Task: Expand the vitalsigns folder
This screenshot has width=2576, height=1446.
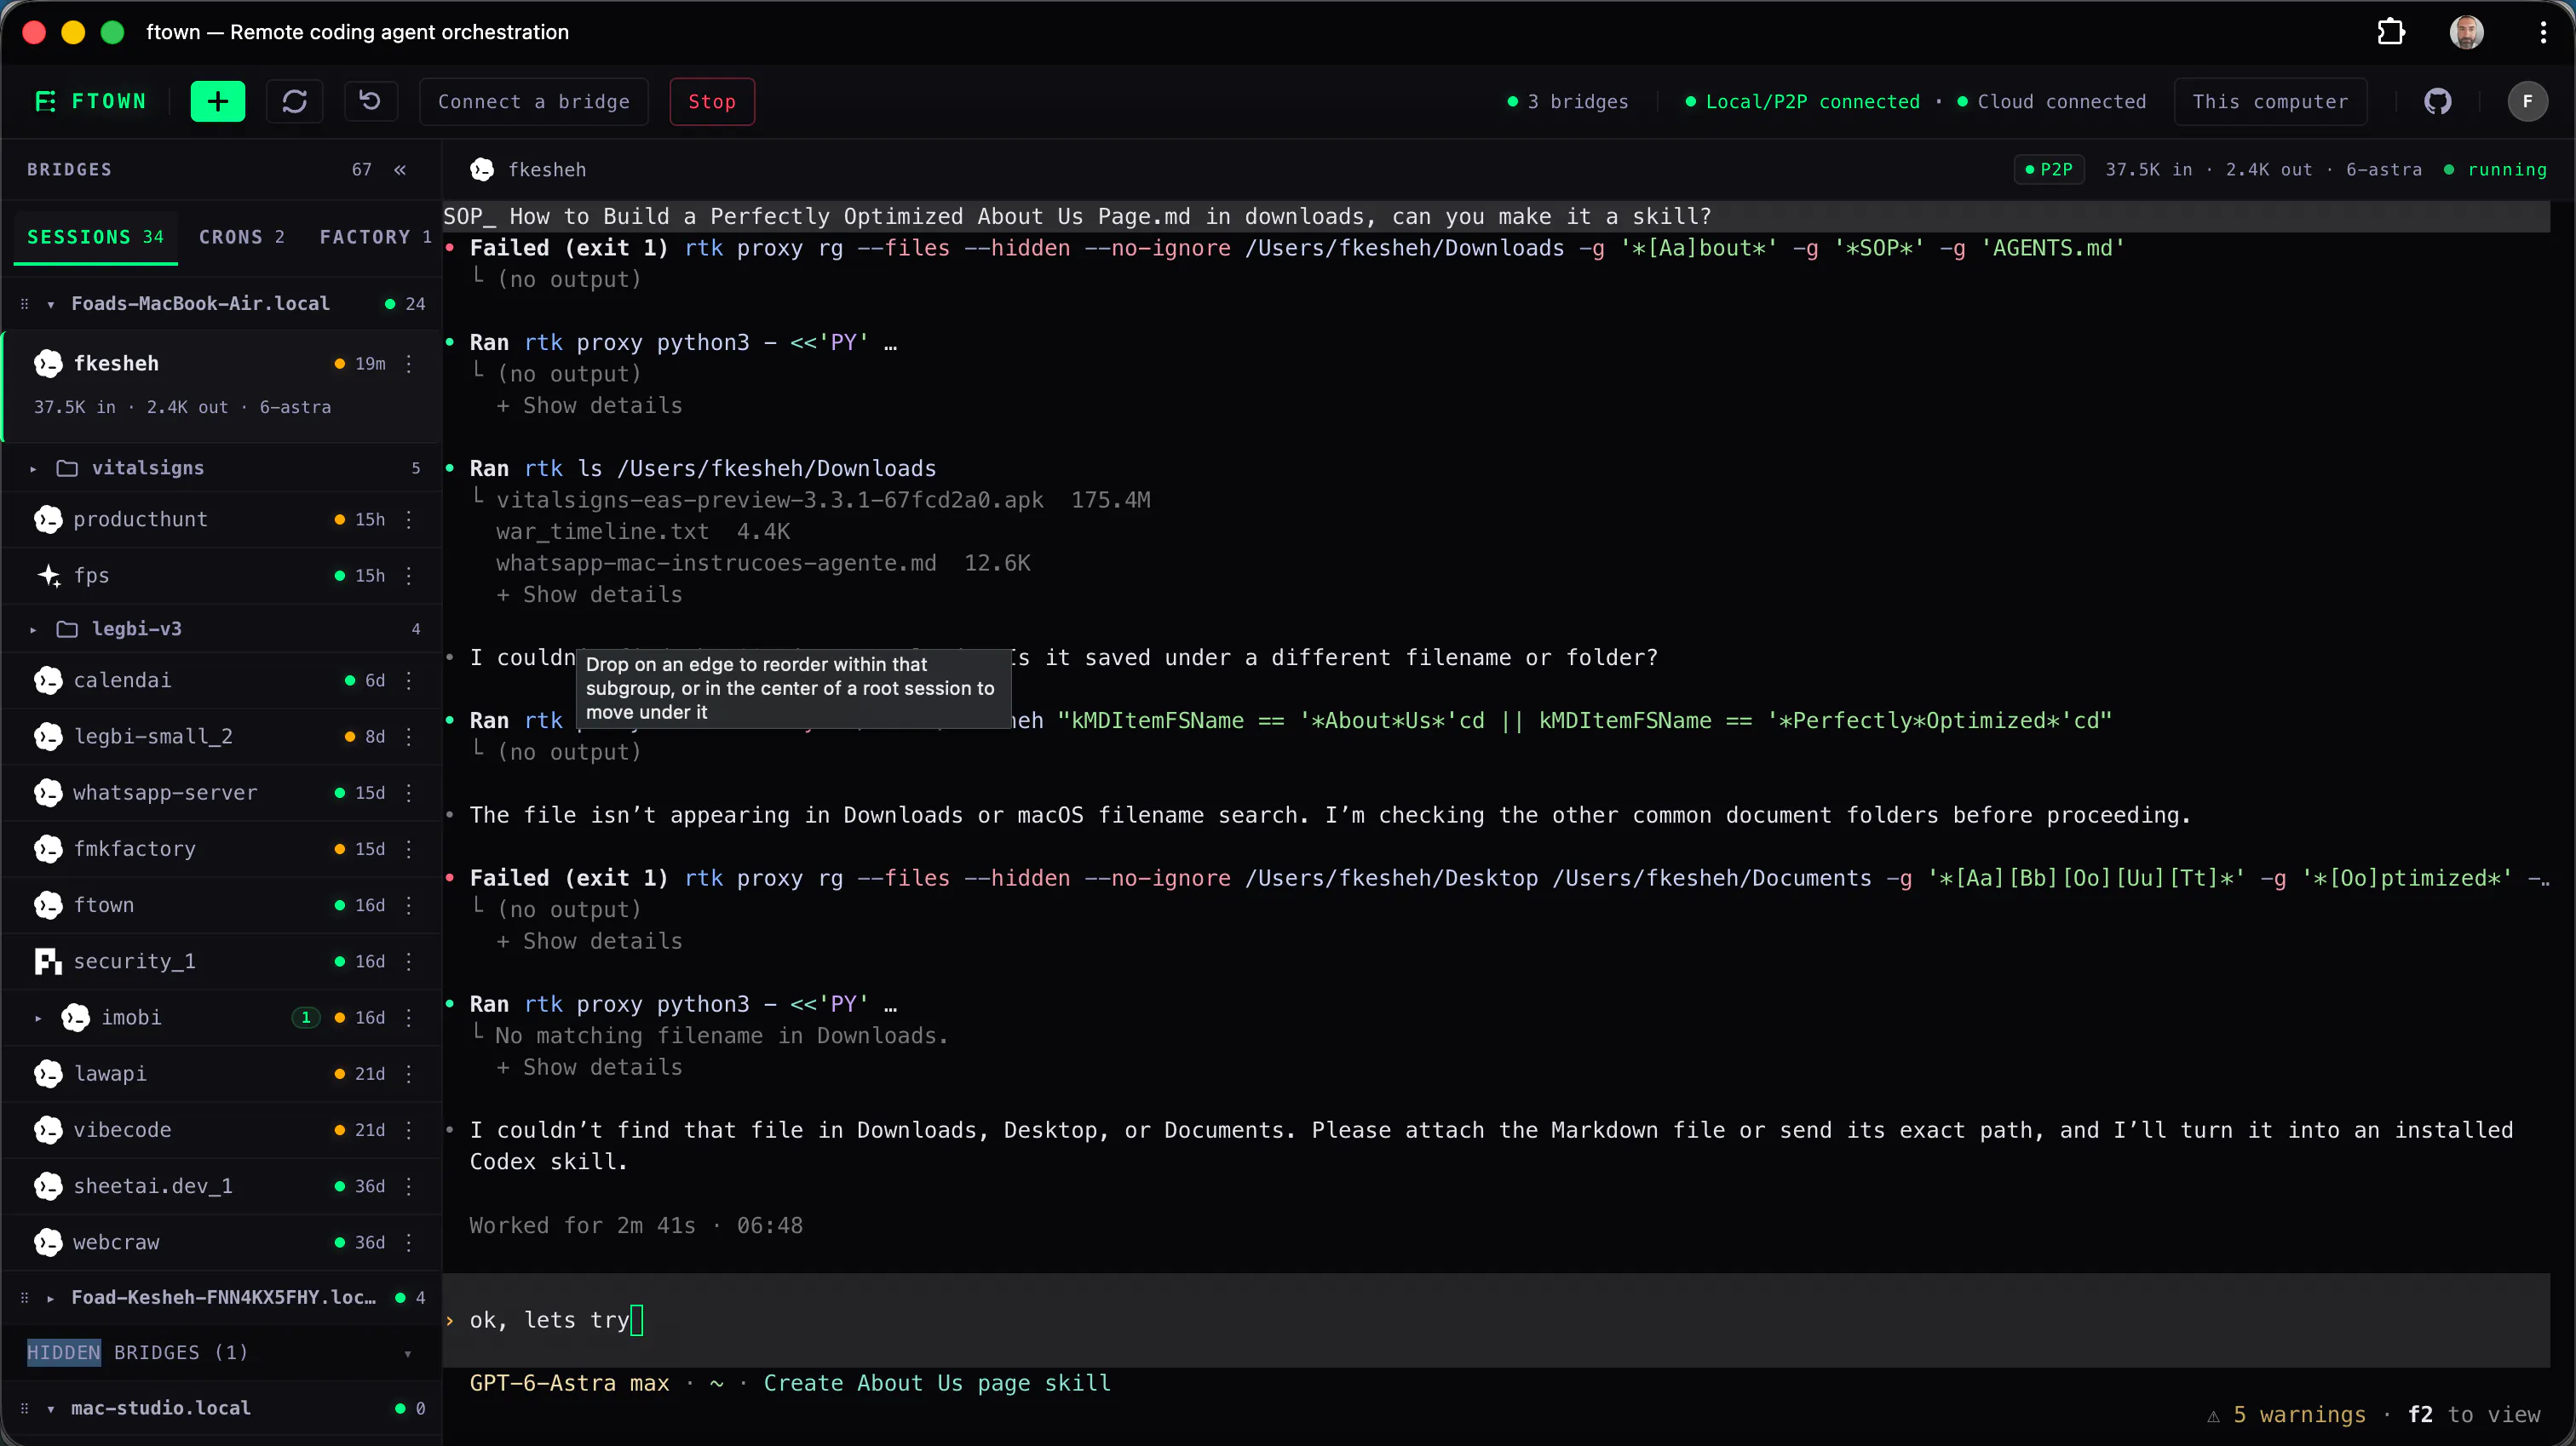Action: click(33, 468)
